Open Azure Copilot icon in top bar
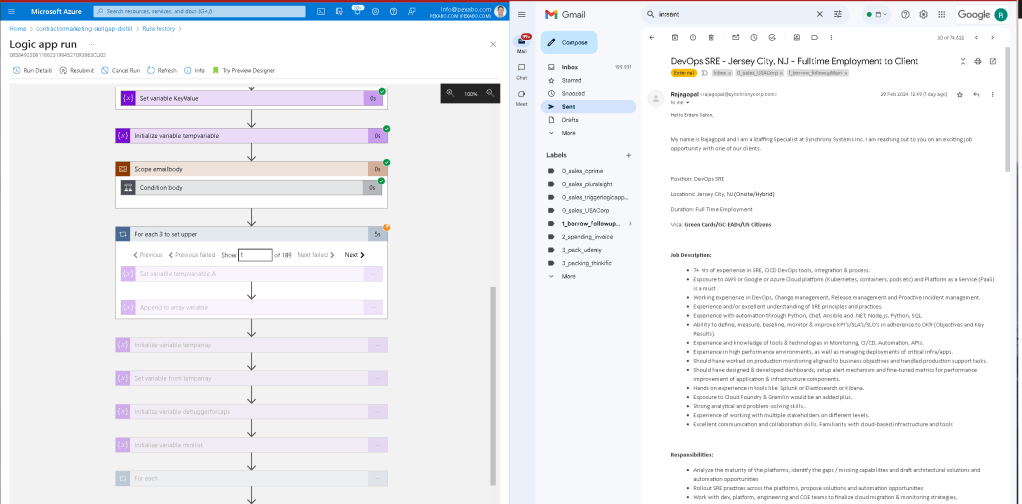 pyautogui.click(x=339, y=11)
